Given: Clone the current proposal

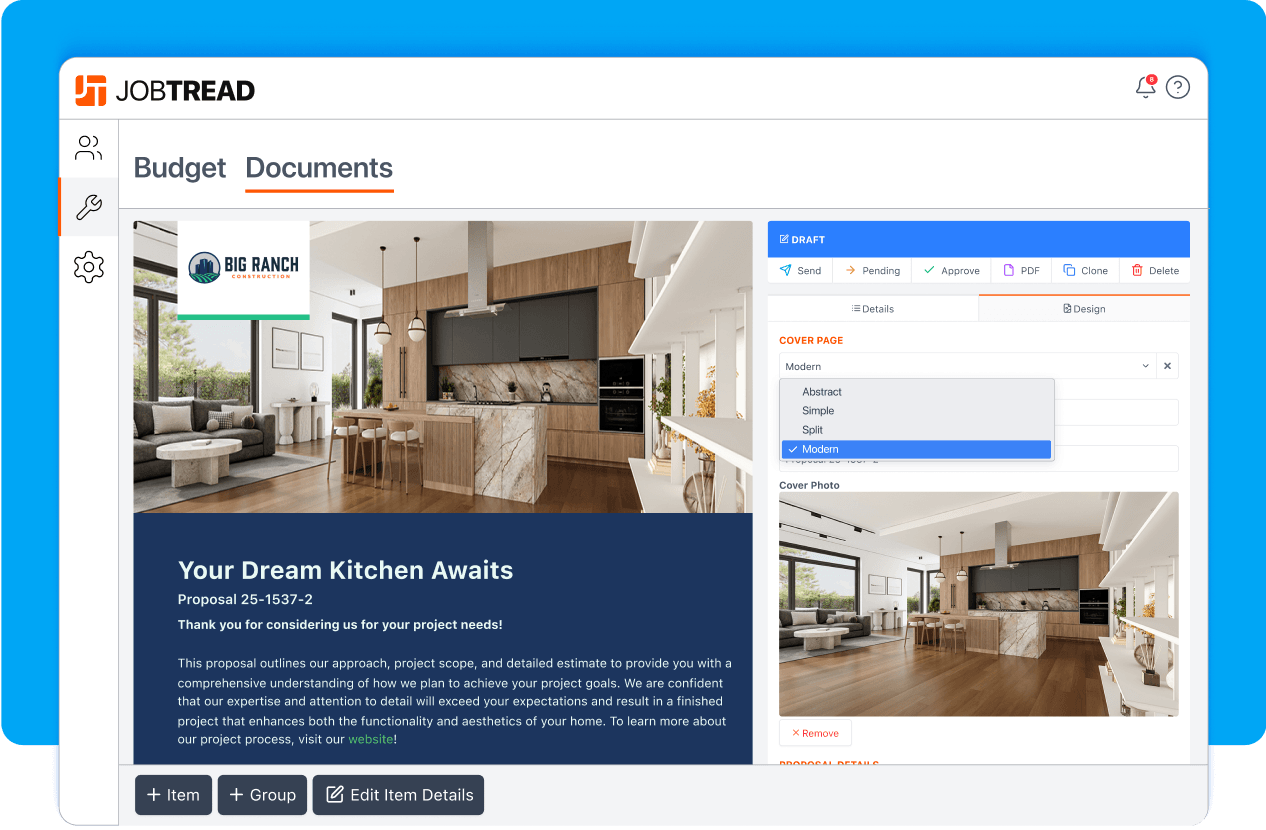Looking at the screenshot, I should (1085, 270).
